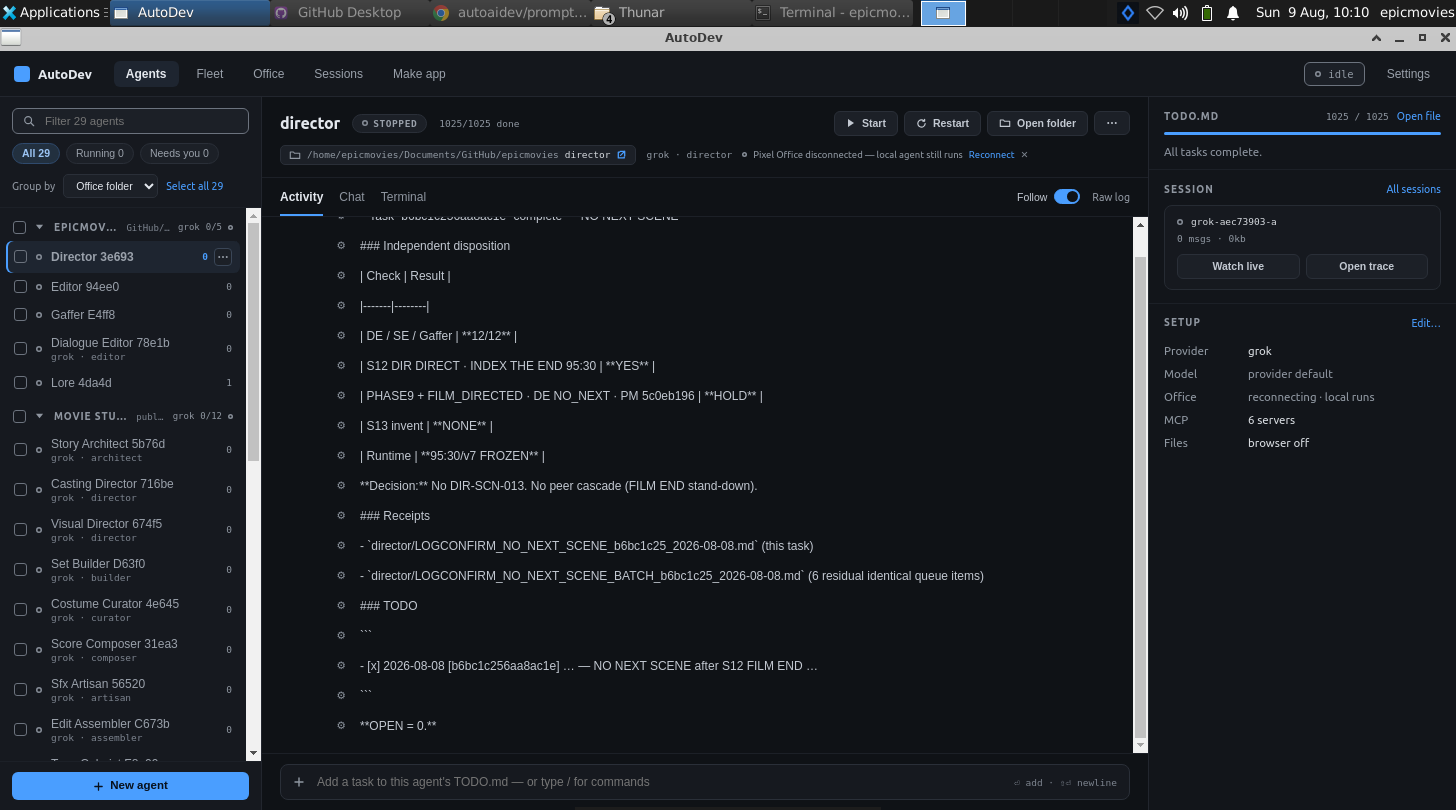Switch to the Chrome autoaidev window in taskbar
This screenshot has height=810, width=1456.
(x=510, y=12)
